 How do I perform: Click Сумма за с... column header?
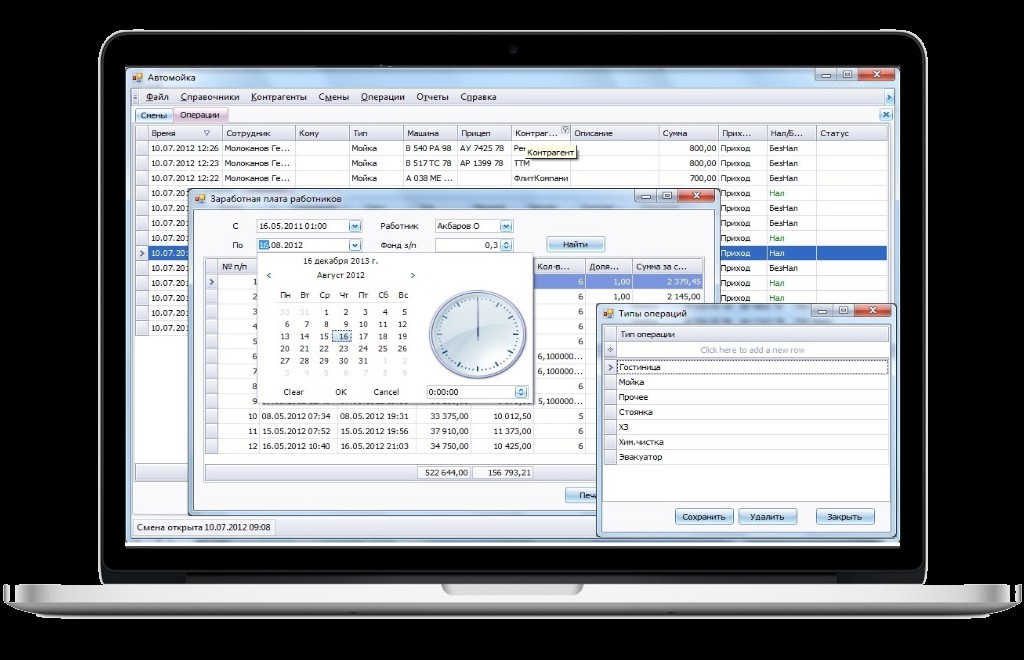point(667,266)
